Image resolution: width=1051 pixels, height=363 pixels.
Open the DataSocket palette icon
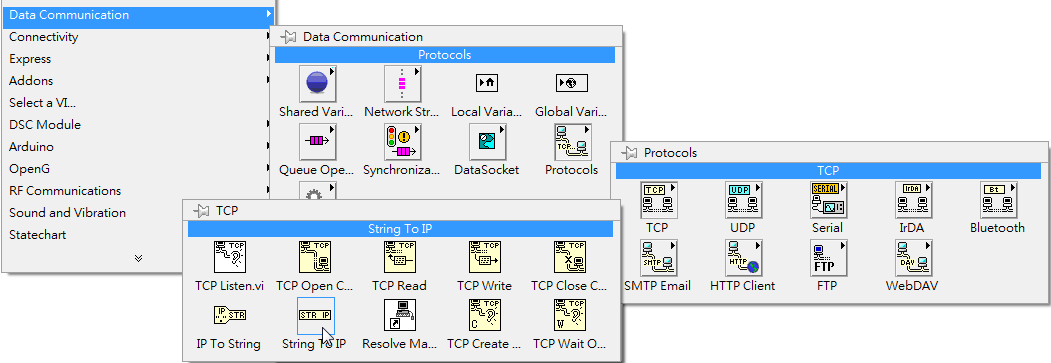487,141
